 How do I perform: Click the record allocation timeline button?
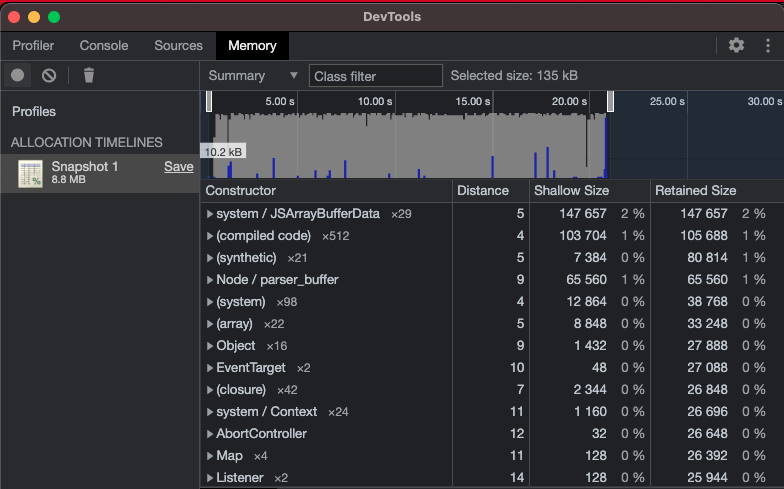tap(18, 75)
